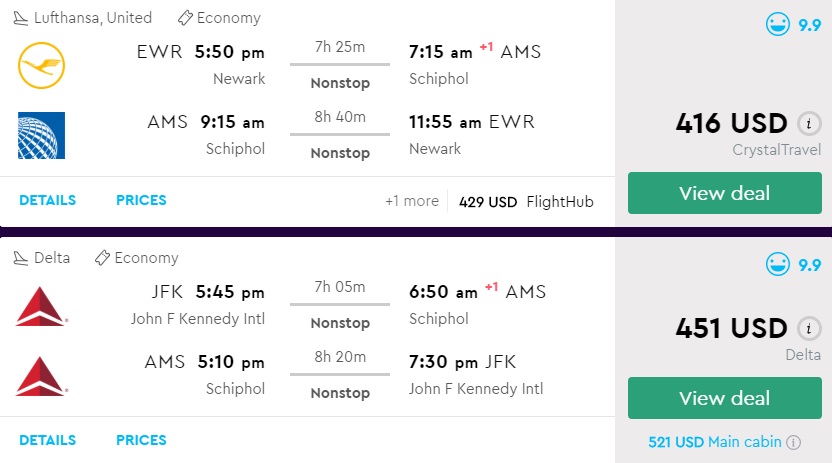832x463 pixels.
Task: Click info icon next to 416 USD
Action: coord(809,124)
